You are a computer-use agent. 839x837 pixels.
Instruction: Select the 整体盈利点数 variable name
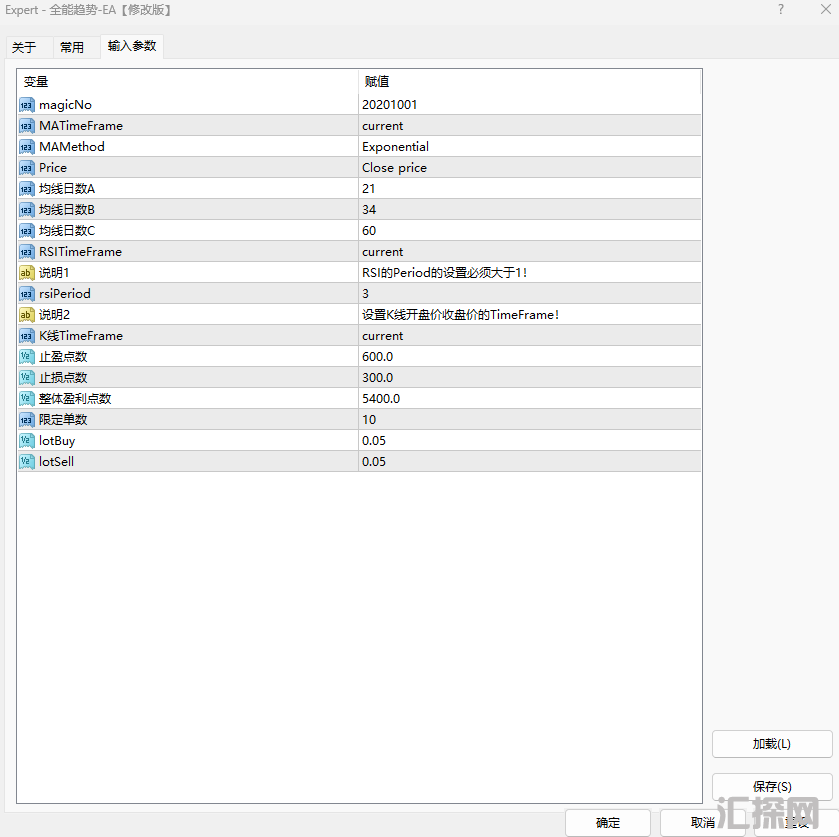pos(75,399)
